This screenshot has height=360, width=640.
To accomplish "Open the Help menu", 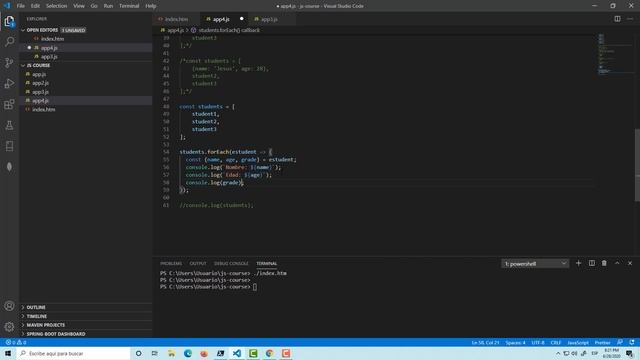I will point(151,6).
